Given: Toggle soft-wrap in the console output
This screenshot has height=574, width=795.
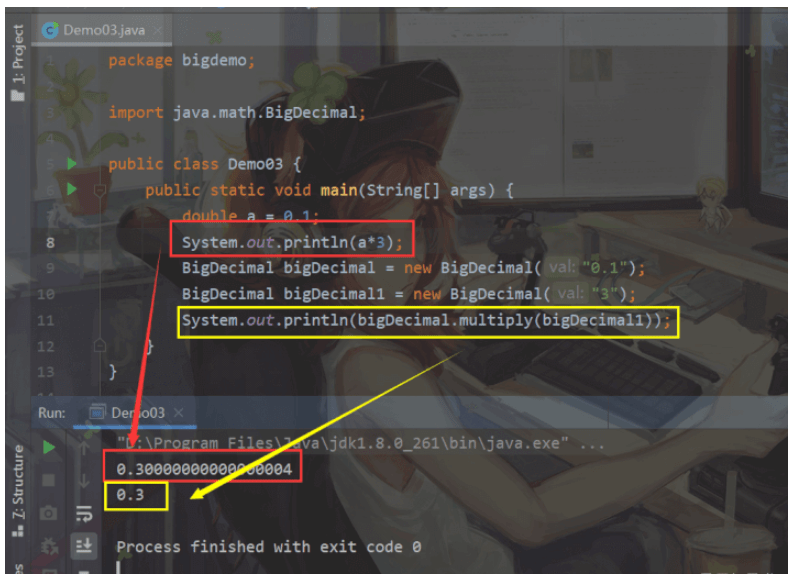Looking at the screenshot, I should pos(84,513).
